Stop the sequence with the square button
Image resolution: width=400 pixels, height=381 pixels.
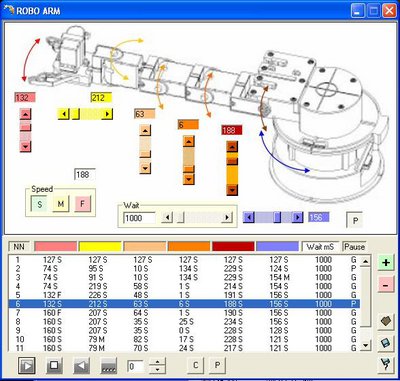(x=54, y=366)
